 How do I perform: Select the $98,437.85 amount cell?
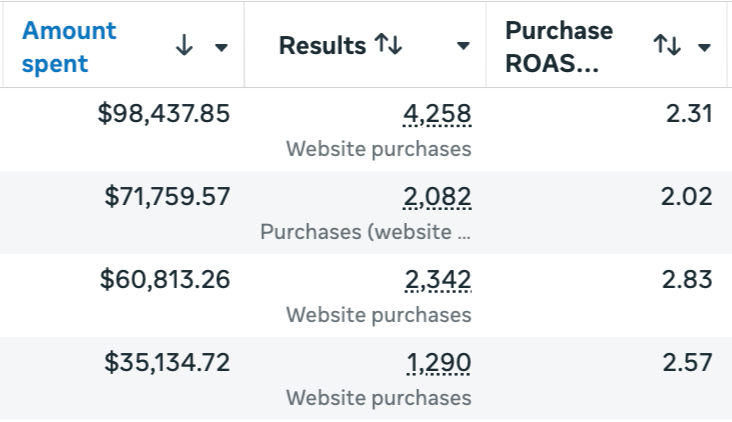[164, 113]
